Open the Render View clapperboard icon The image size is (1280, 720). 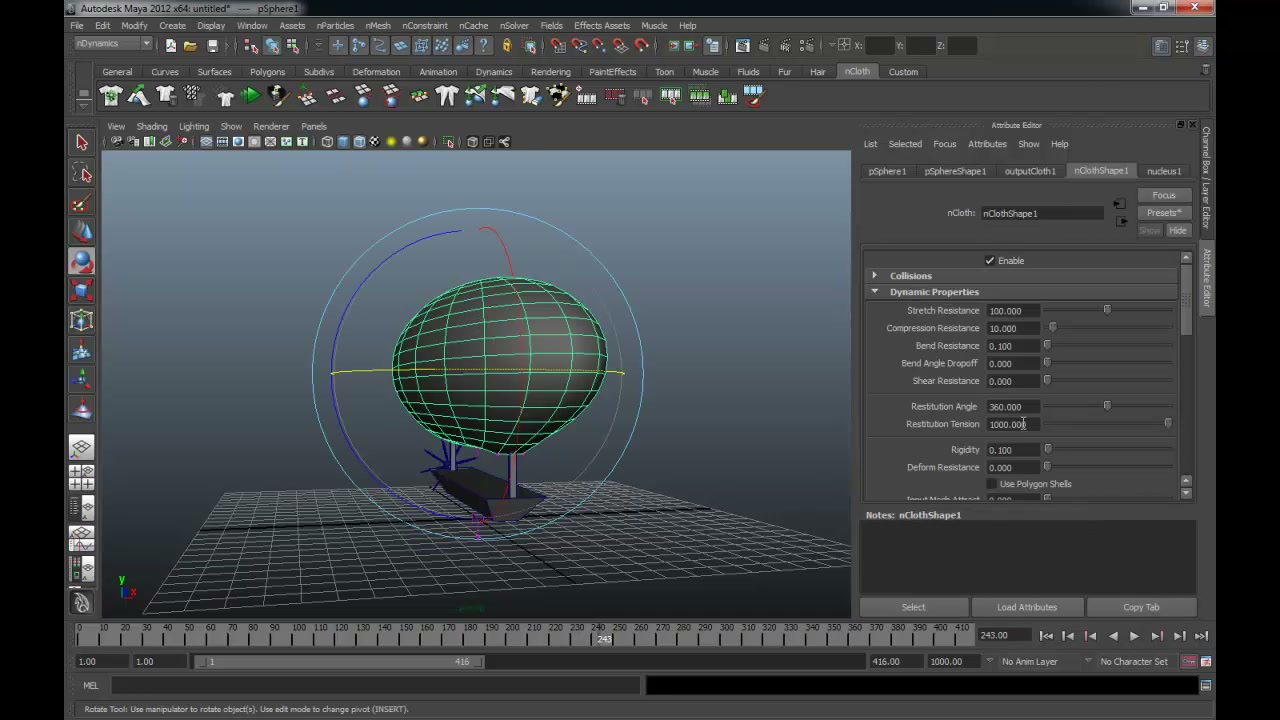(x=743, y=45)
